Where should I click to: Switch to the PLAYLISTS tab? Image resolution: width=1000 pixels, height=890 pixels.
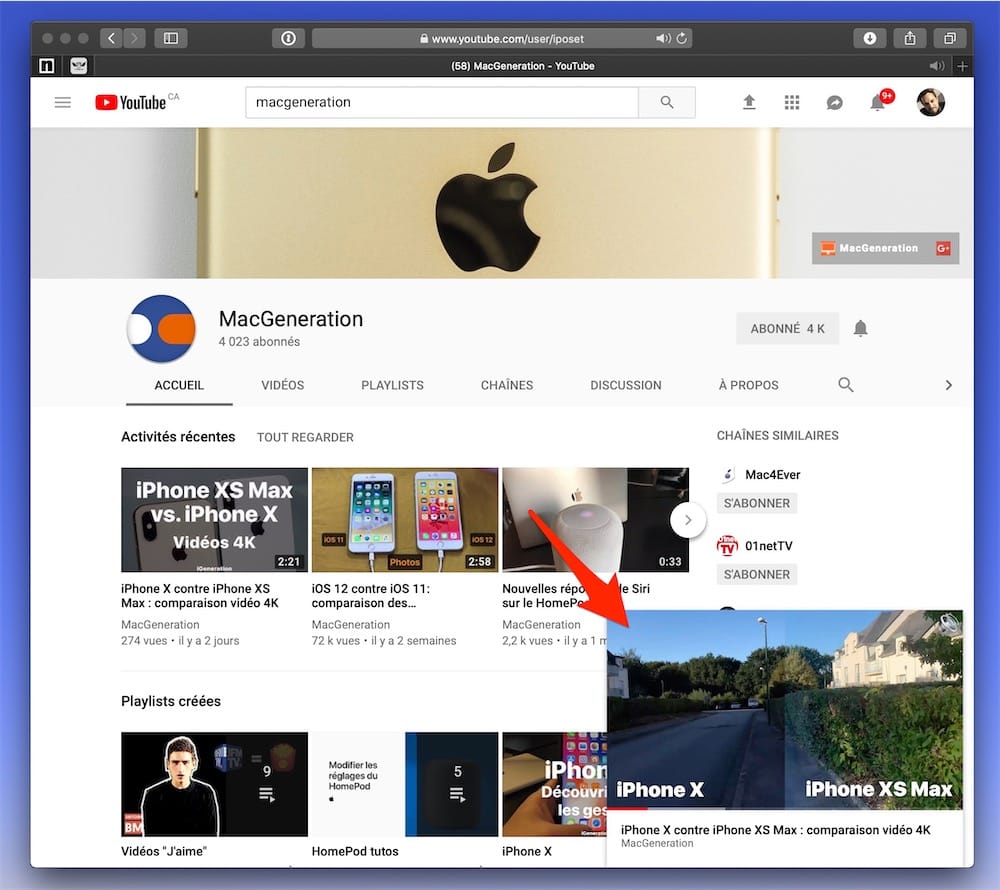point(392,385)
